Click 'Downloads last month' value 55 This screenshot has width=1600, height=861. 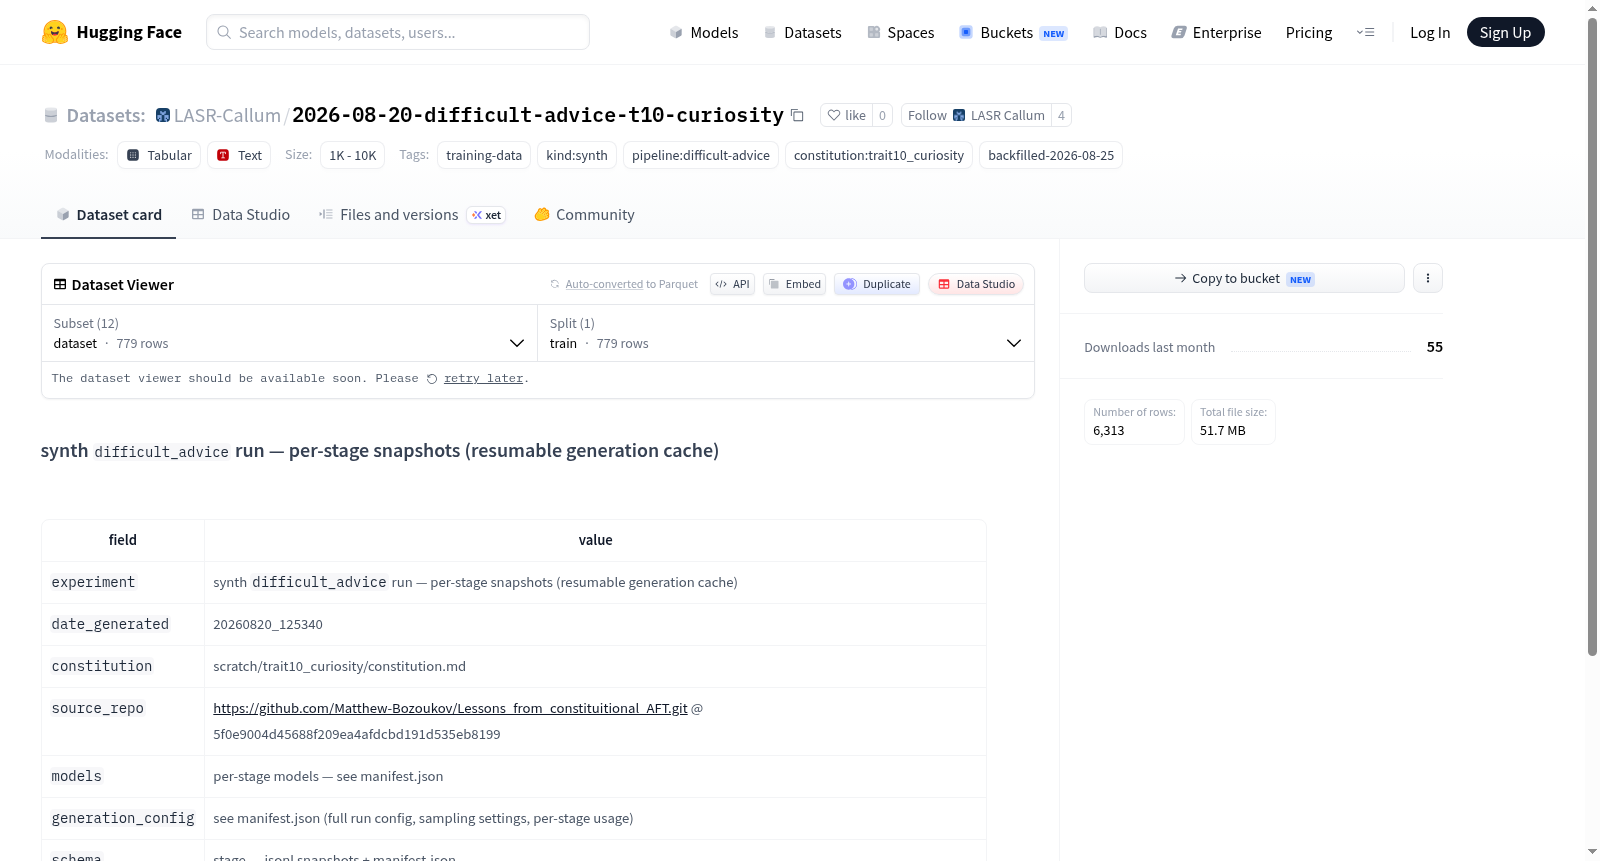click(x=1435, y=347)
